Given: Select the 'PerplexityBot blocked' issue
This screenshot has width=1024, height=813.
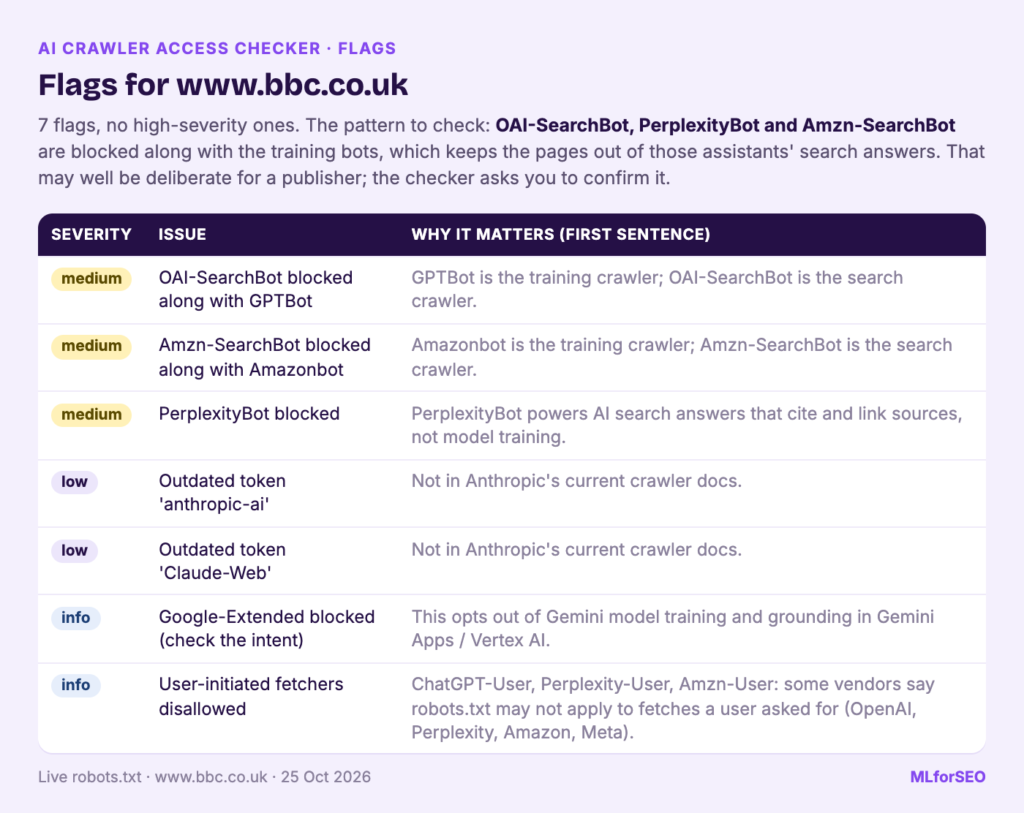Looking at the screenshot, I should 249,414.
